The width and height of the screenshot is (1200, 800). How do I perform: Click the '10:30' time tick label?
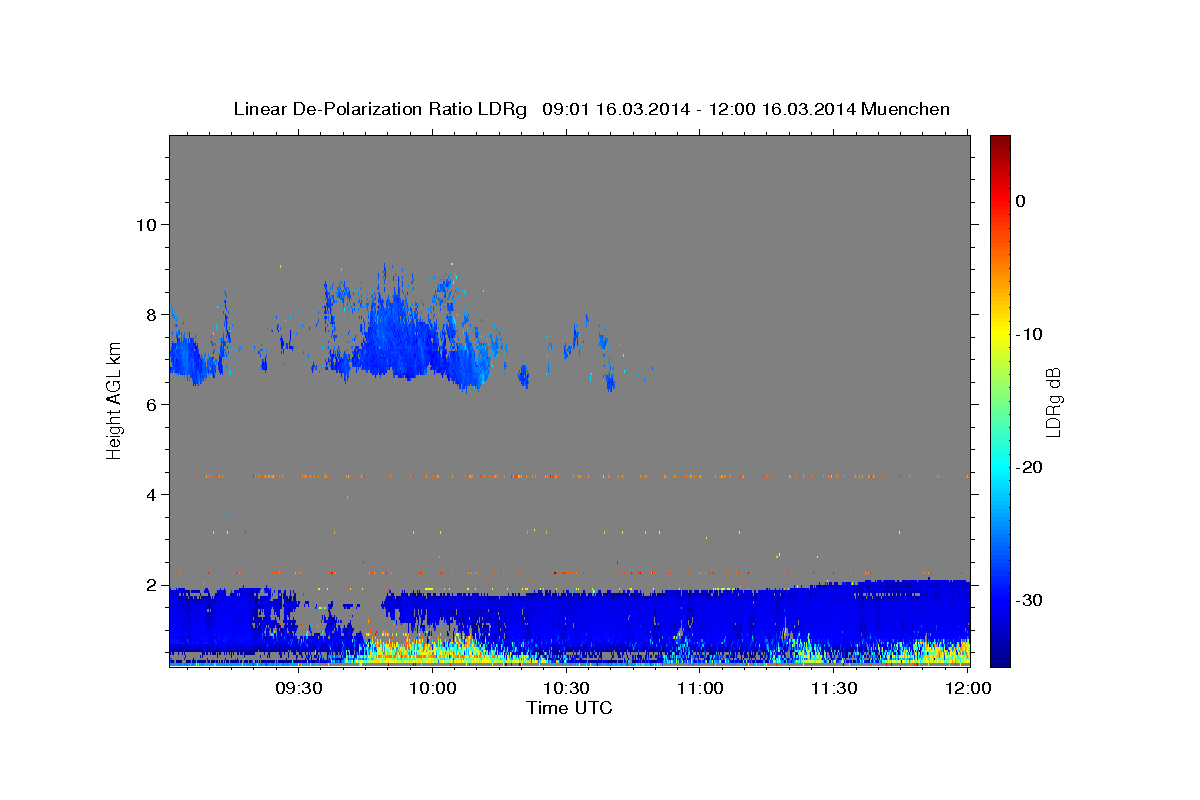point(567,688)
